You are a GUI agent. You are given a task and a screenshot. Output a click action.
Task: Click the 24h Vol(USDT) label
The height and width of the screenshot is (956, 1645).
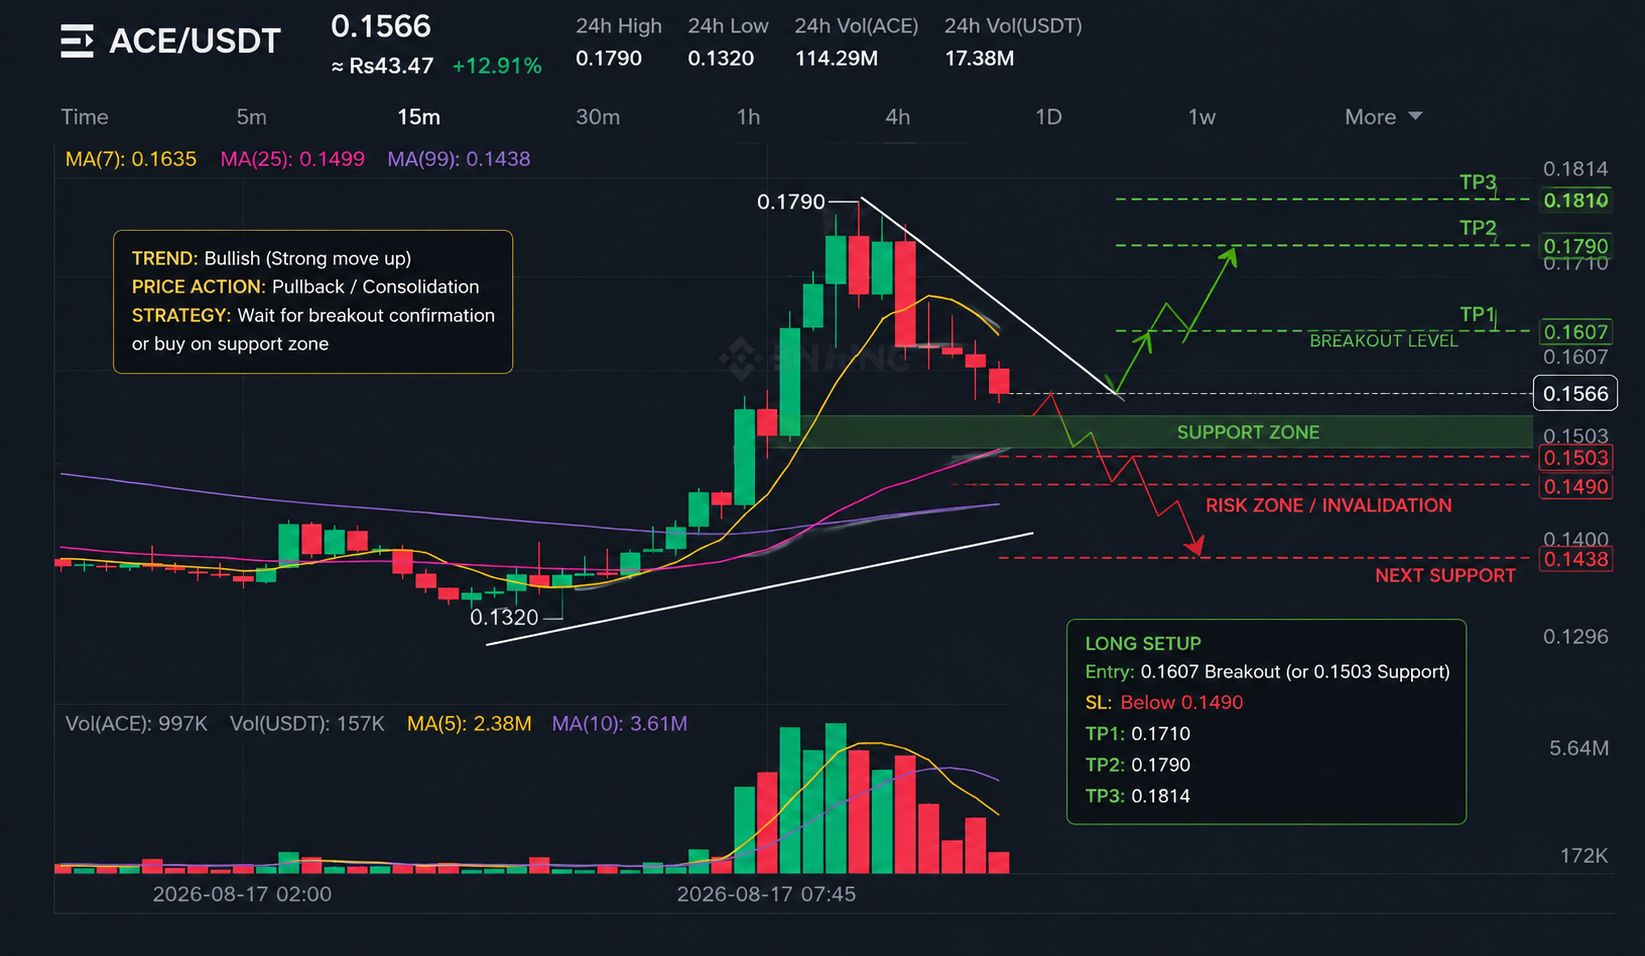point(1013,26)
